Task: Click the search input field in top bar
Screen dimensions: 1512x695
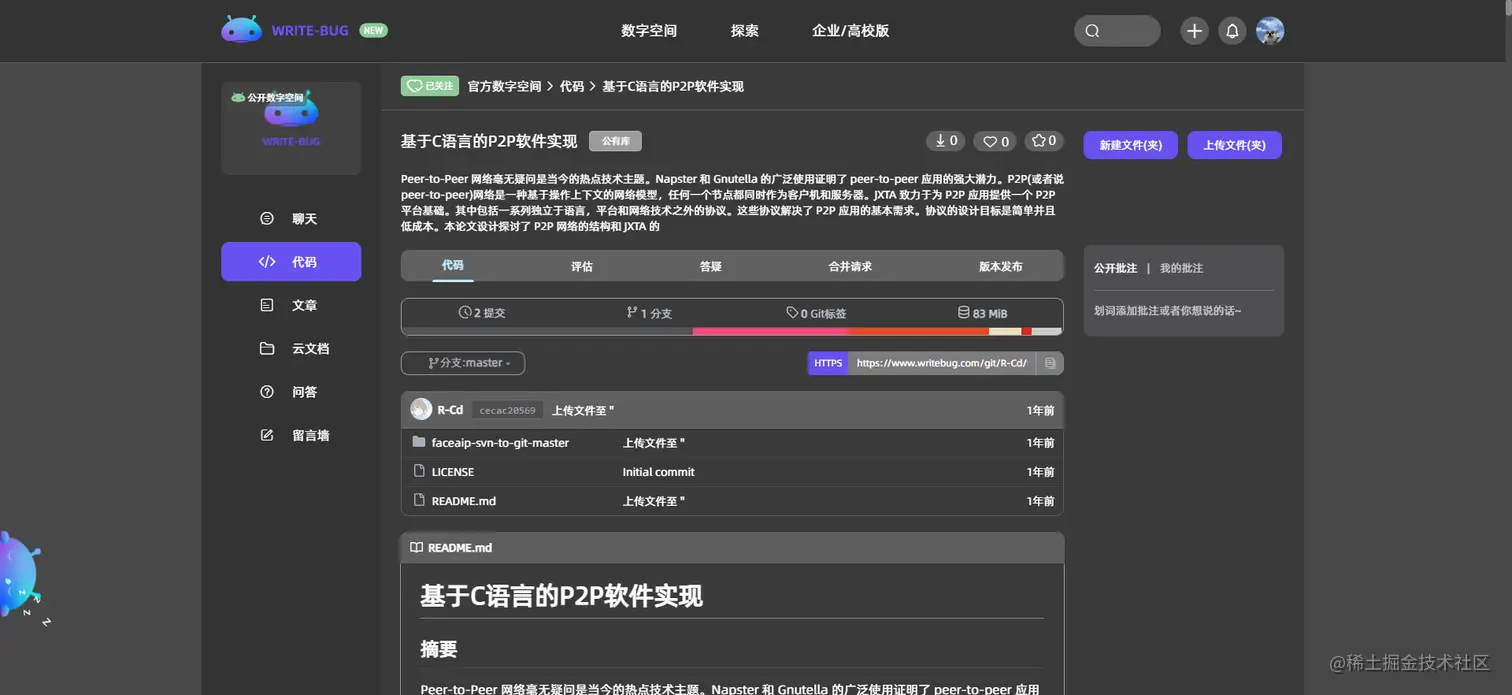Action: click(x=1117, y=31)
